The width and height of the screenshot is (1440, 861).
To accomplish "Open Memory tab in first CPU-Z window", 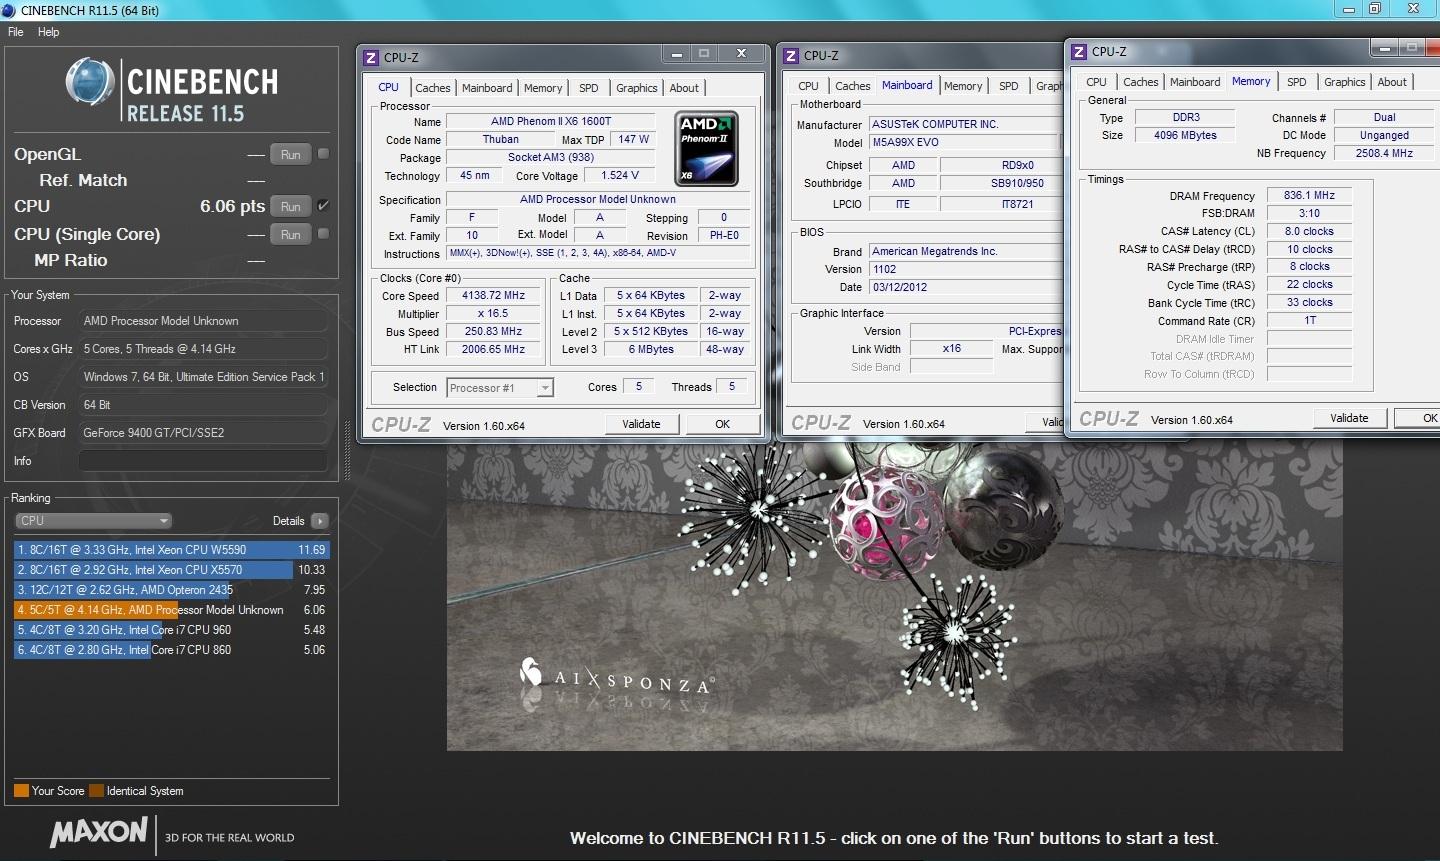I will click(x=543, y=88).
